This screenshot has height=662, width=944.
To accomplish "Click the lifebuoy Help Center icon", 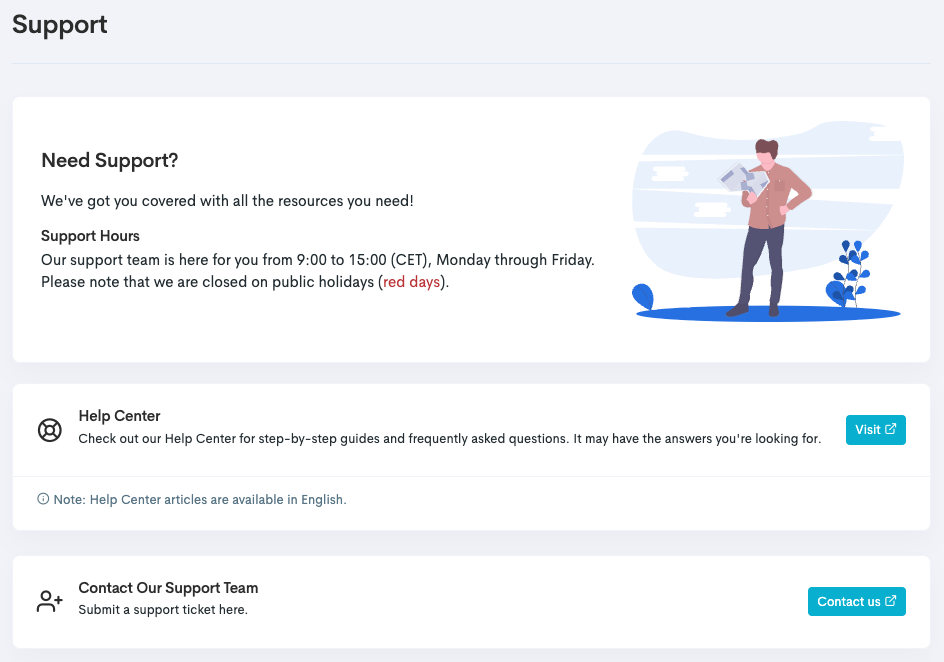I will click(x=50, y=430).
